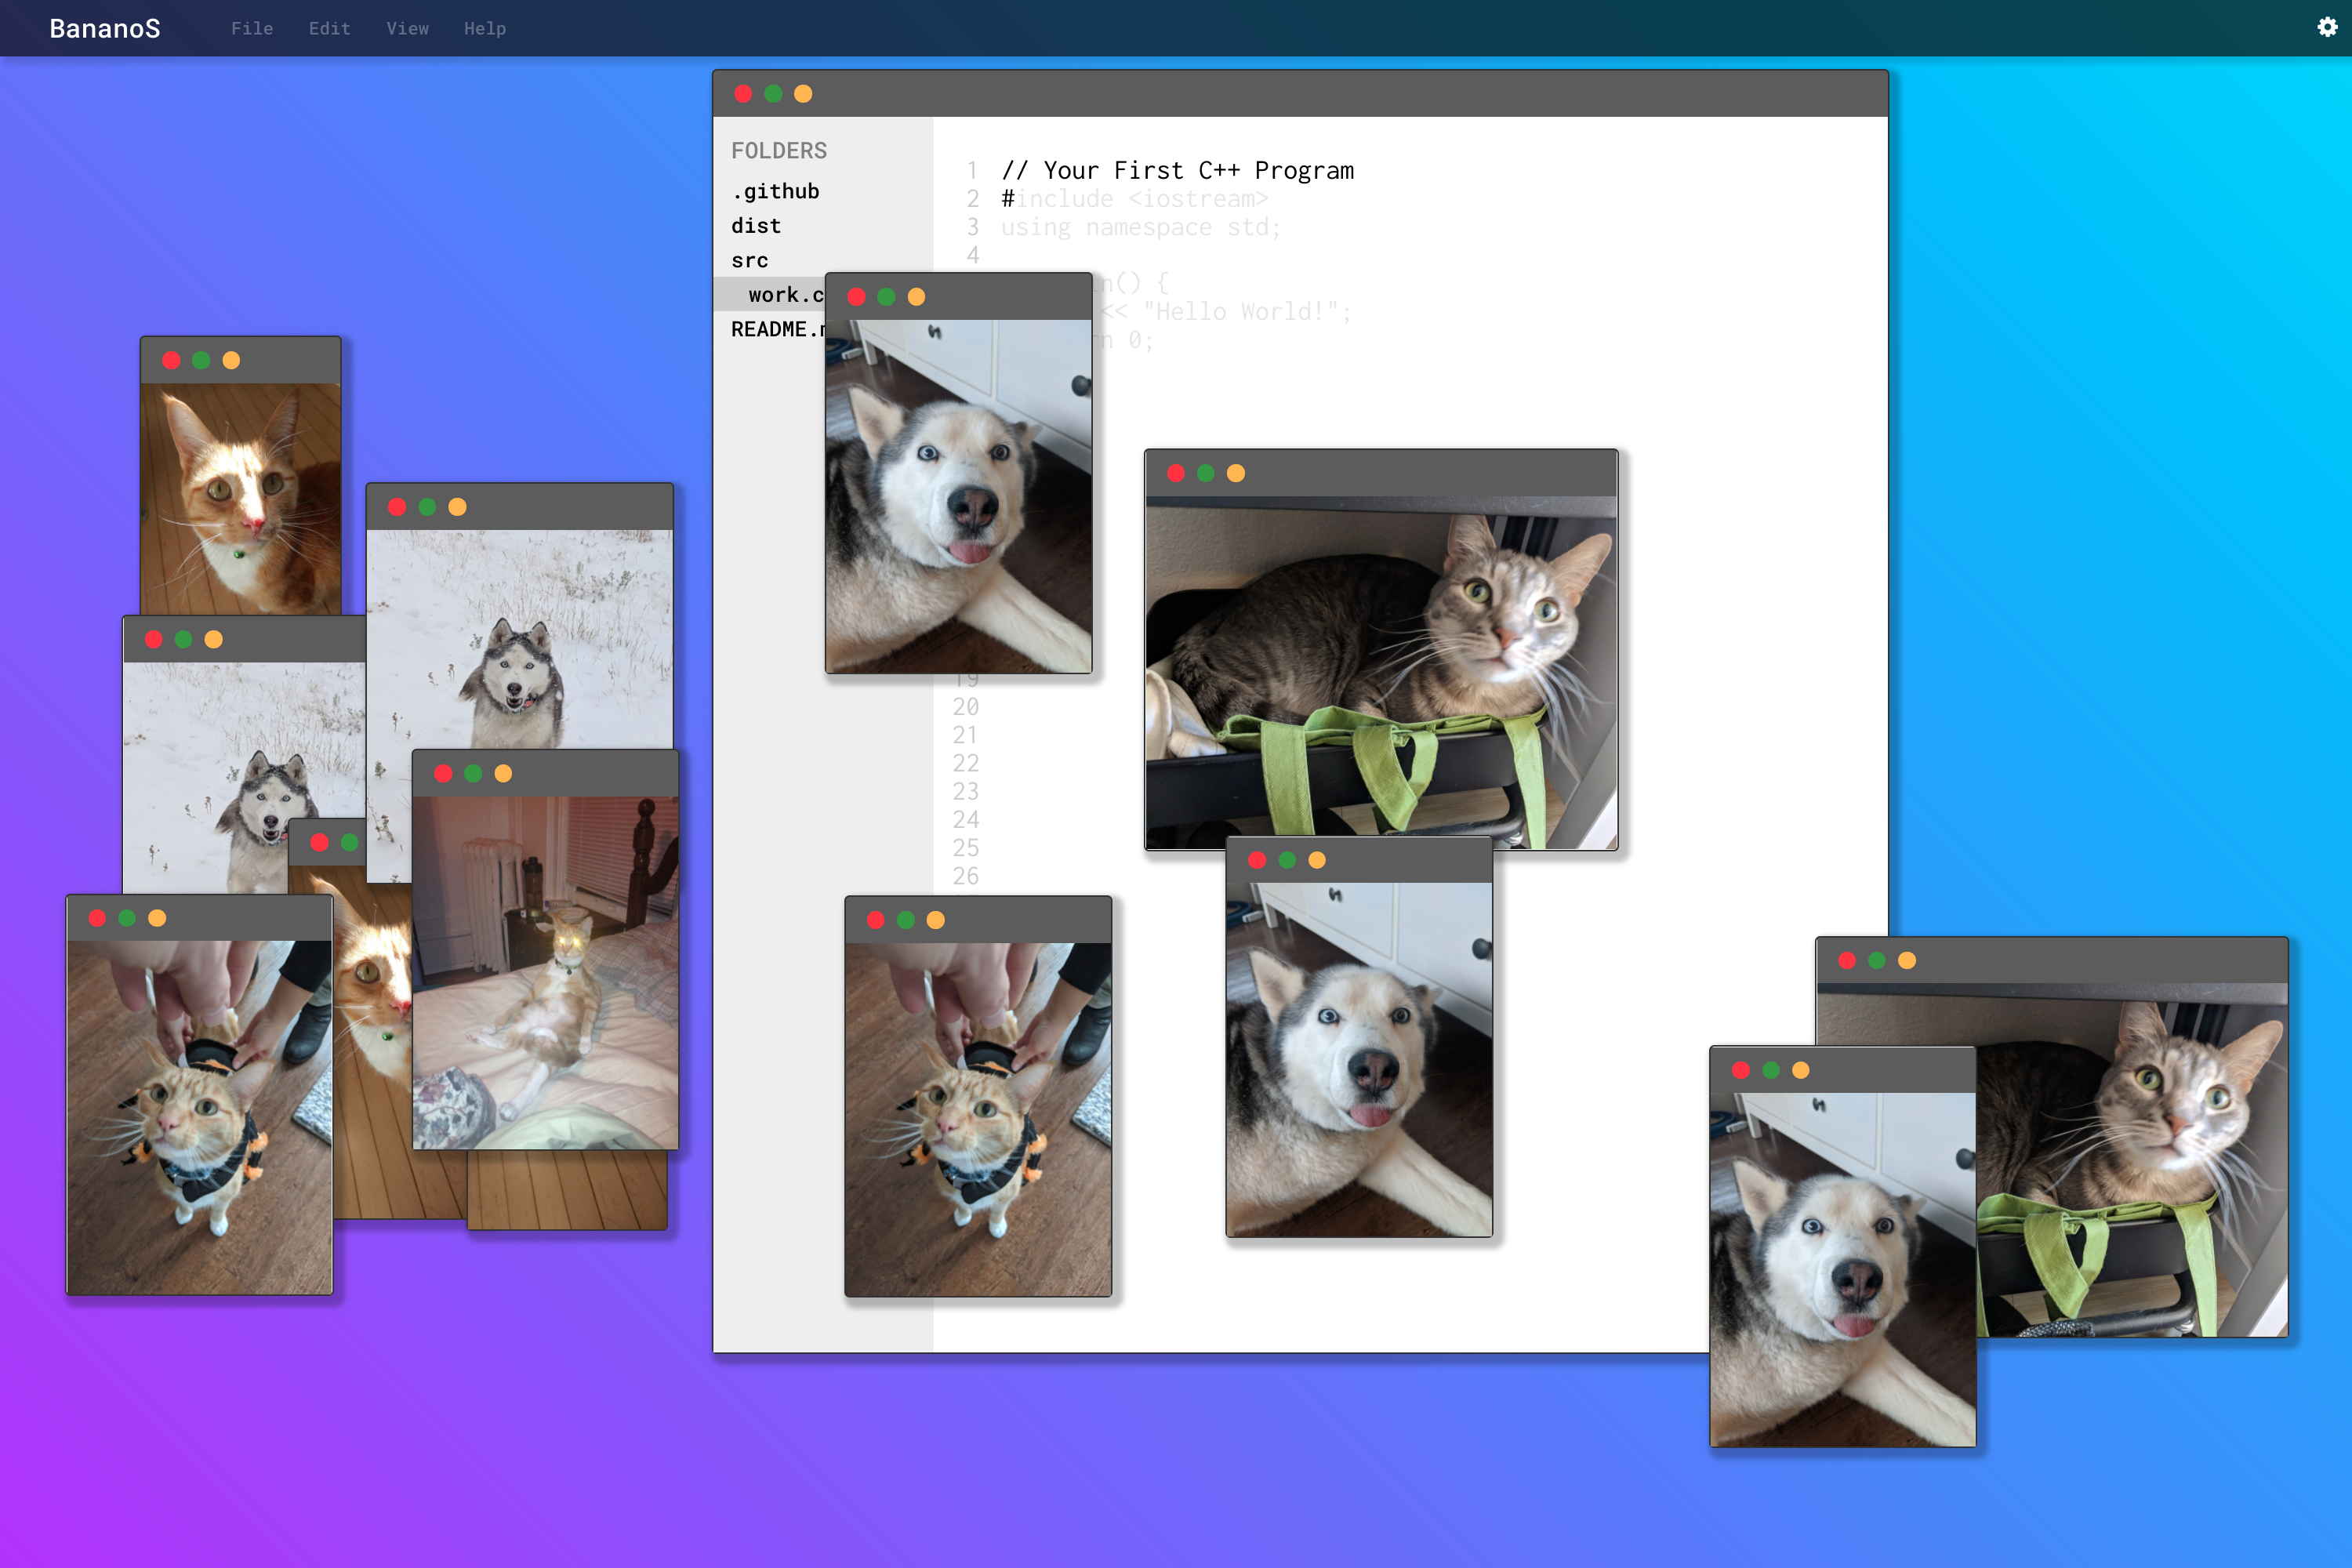Open the settings gear icon

coord(2327,27)
